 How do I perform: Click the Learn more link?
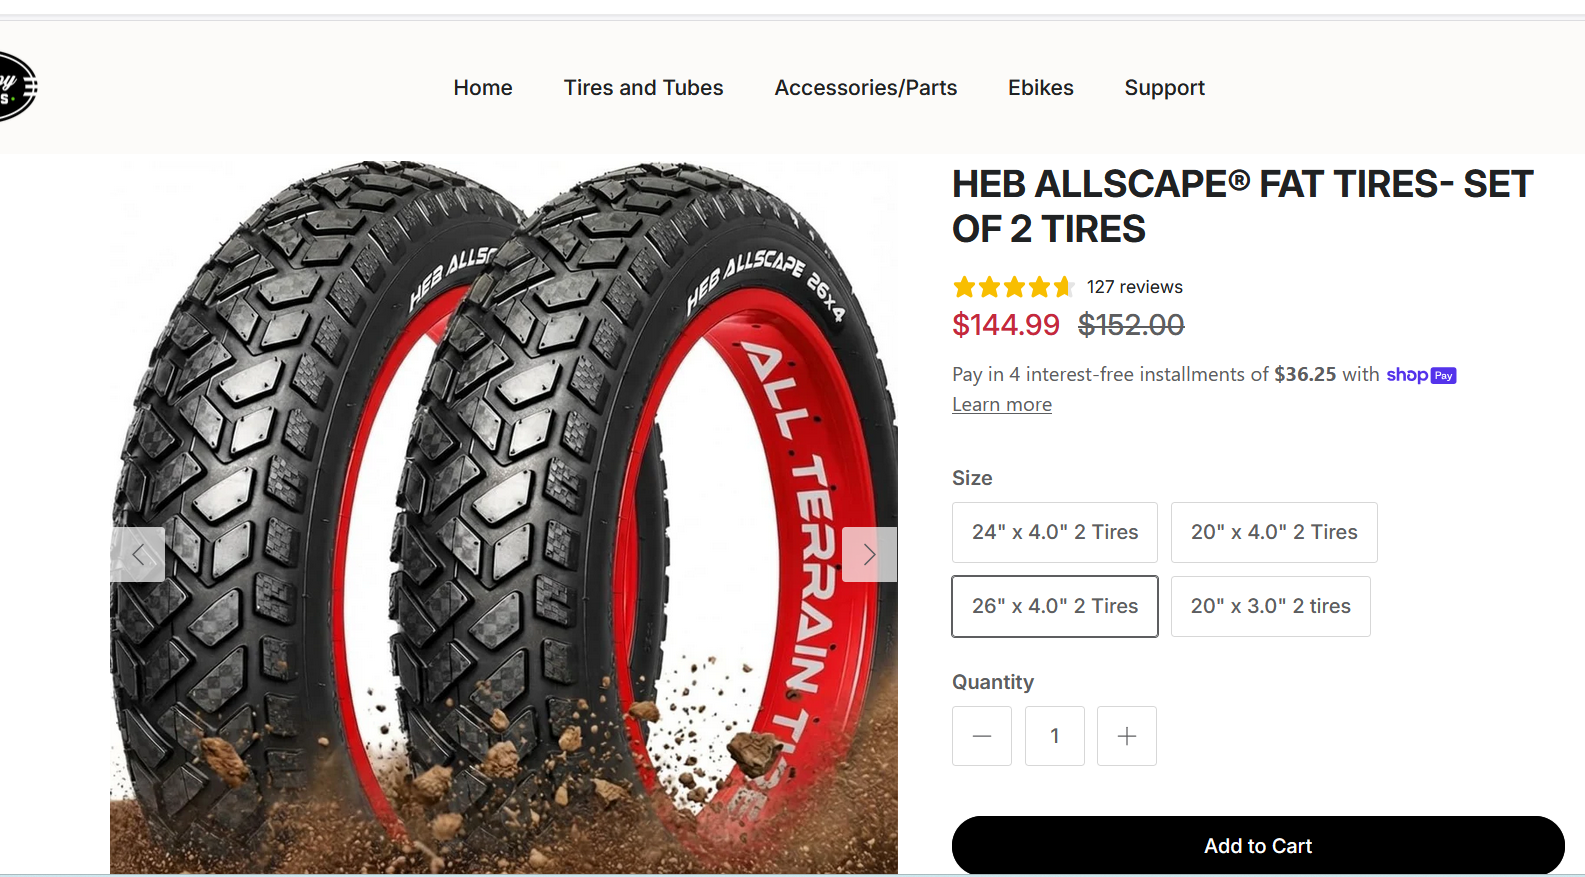pyautogui.click(x=1002, y=405)
